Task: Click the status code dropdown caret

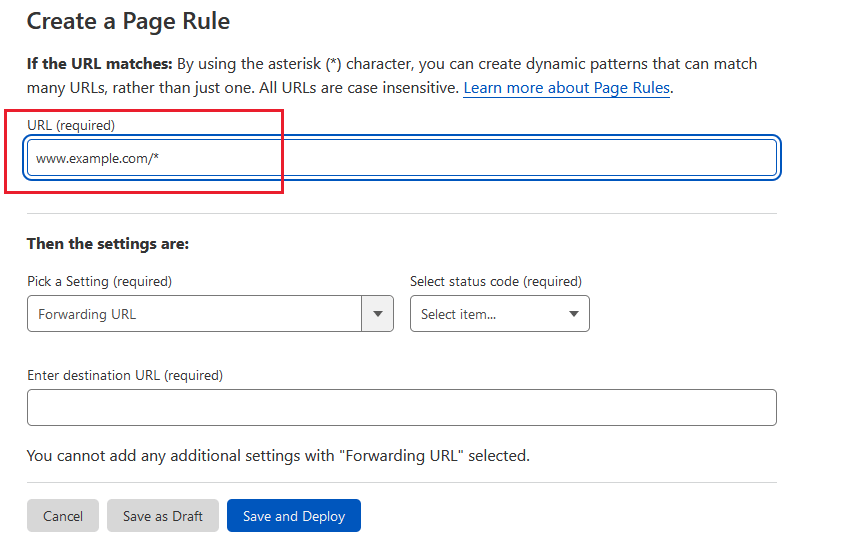Action: click(574, 314)
